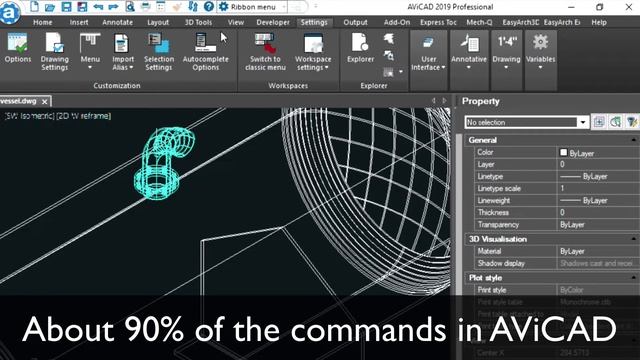Open the Workspace settings icon
This screenshot has width=640, height=360.
[313, 43]
